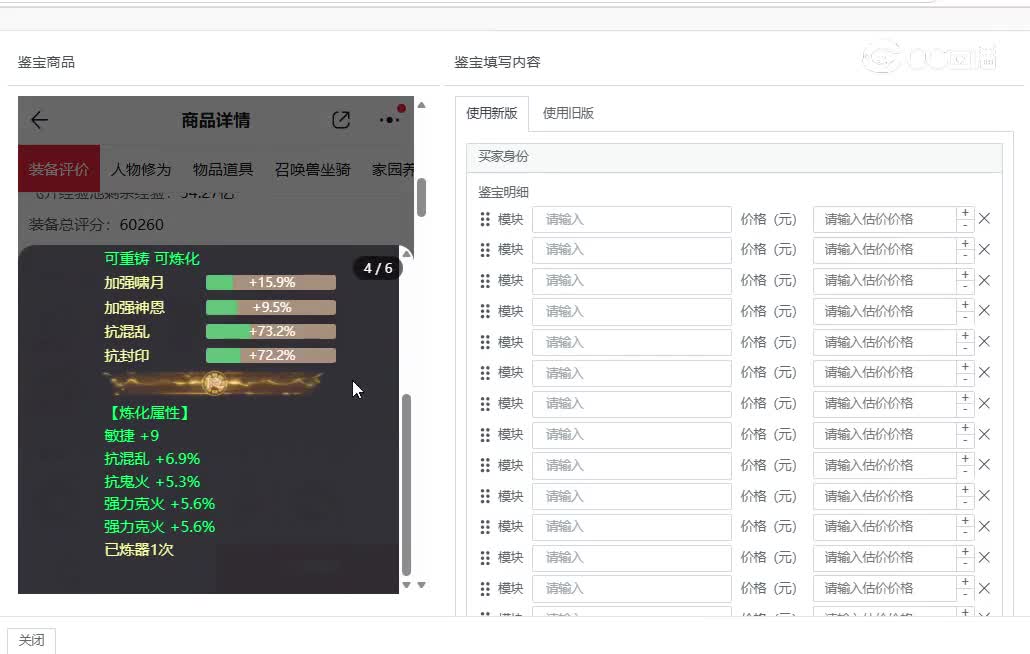Click the 关闭 button
The height and width of the screenshot is (654, 1030).
32,640
